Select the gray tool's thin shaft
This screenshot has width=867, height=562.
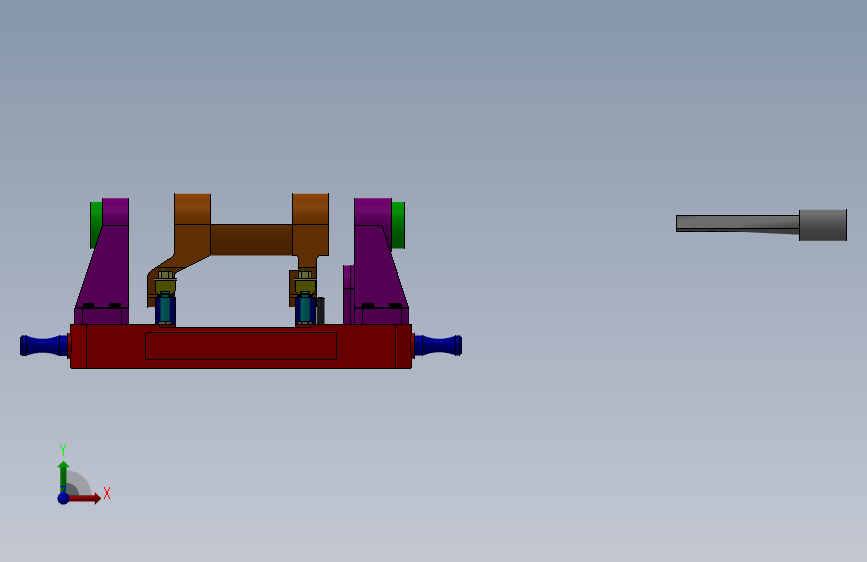(x=738, y=223)
